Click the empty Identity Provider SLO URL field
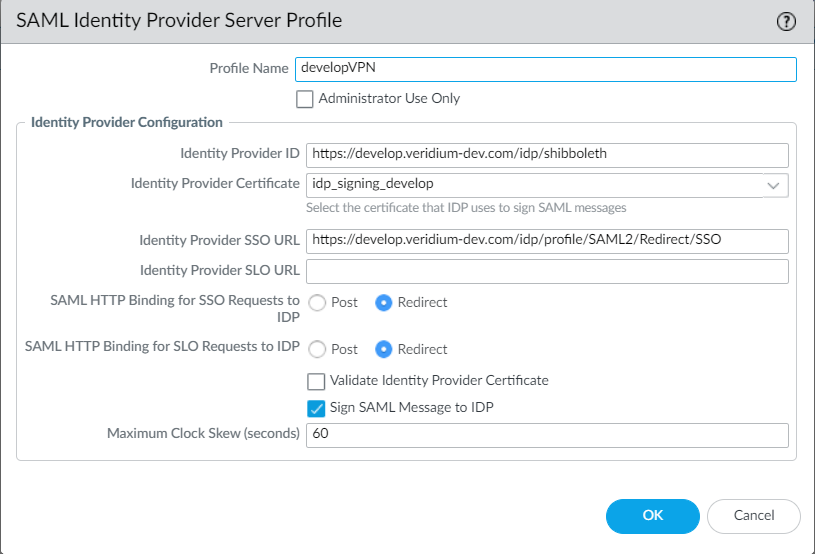815x554 pixels. (x=547, y=271)
